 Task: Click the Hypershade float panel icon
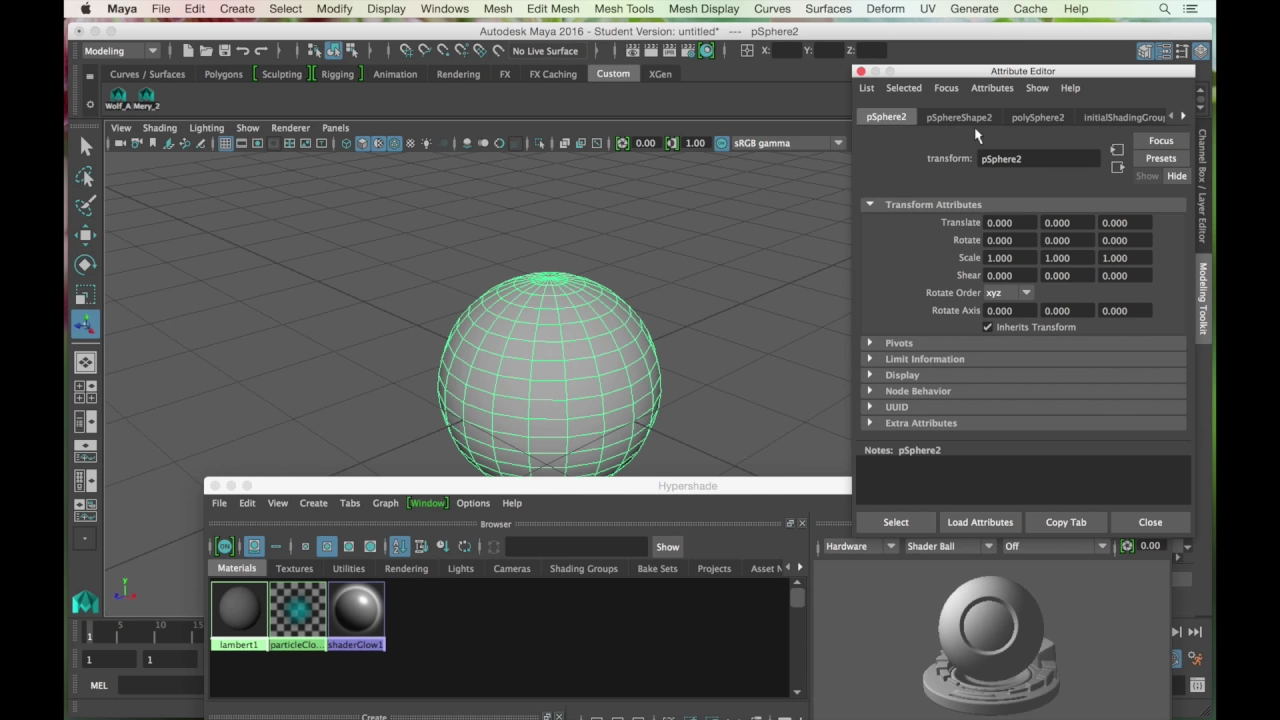pos(789,523)
